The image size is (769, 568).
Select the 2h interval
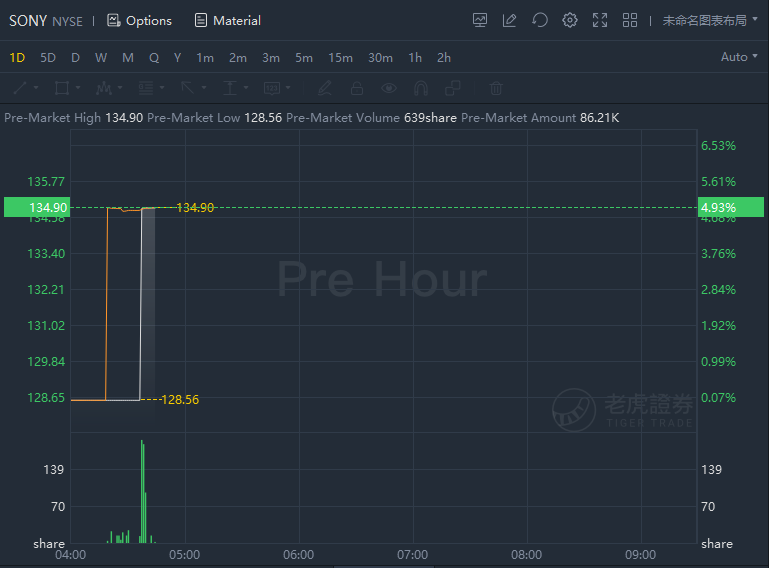444,58
